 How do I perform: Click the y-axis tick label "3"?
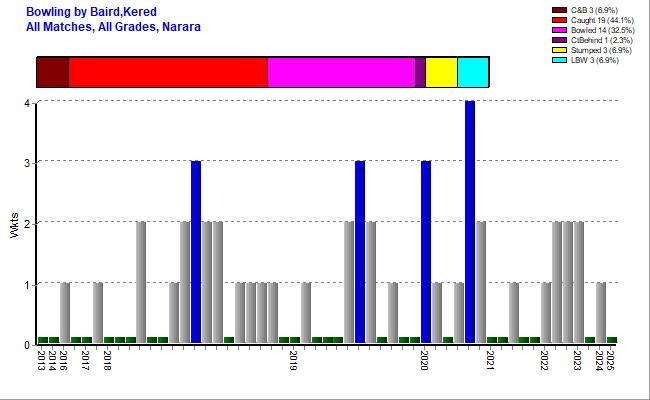pos(27,163)
